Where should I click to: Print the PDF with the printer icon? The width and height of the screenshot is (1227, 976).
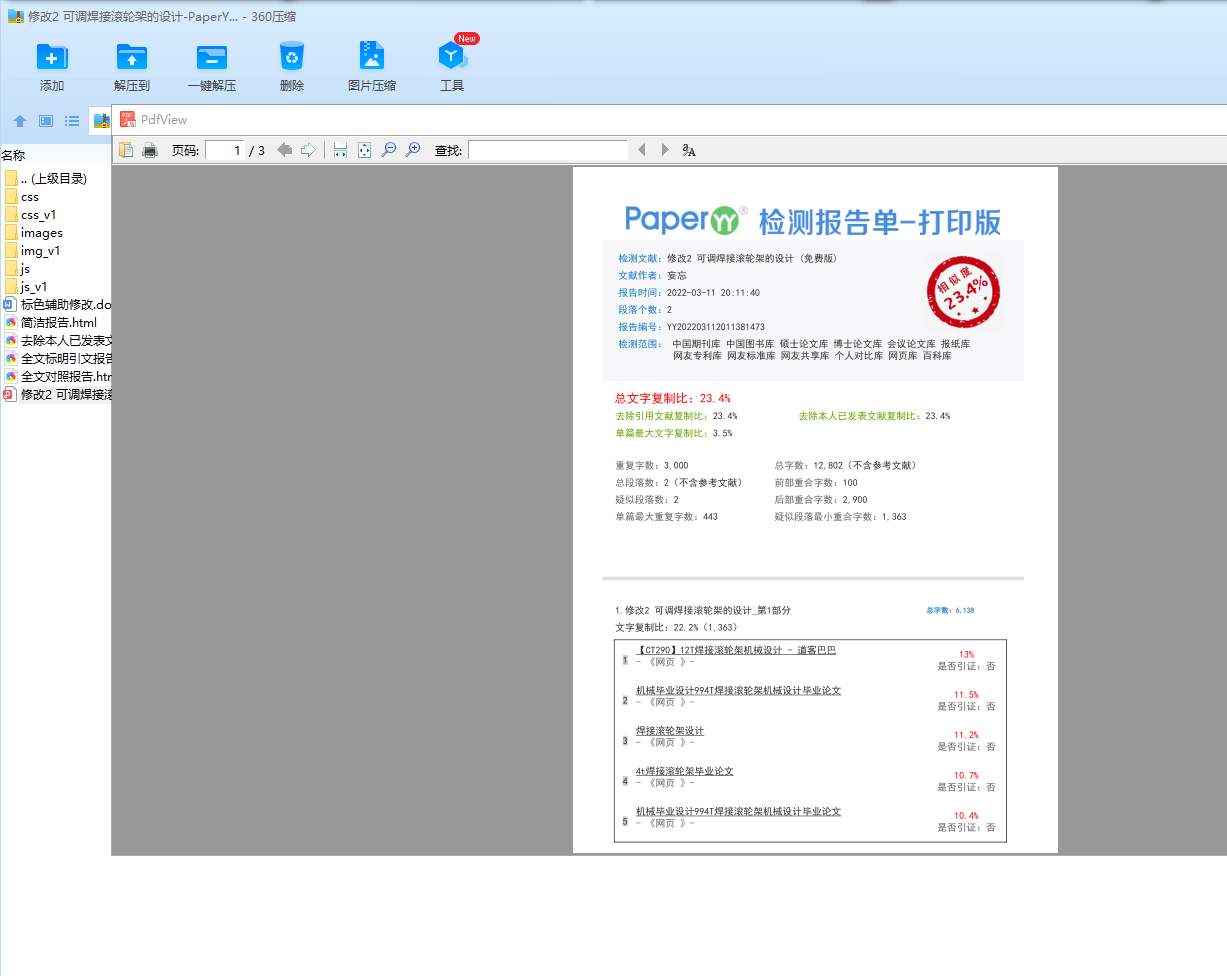(x=150, y=150)
